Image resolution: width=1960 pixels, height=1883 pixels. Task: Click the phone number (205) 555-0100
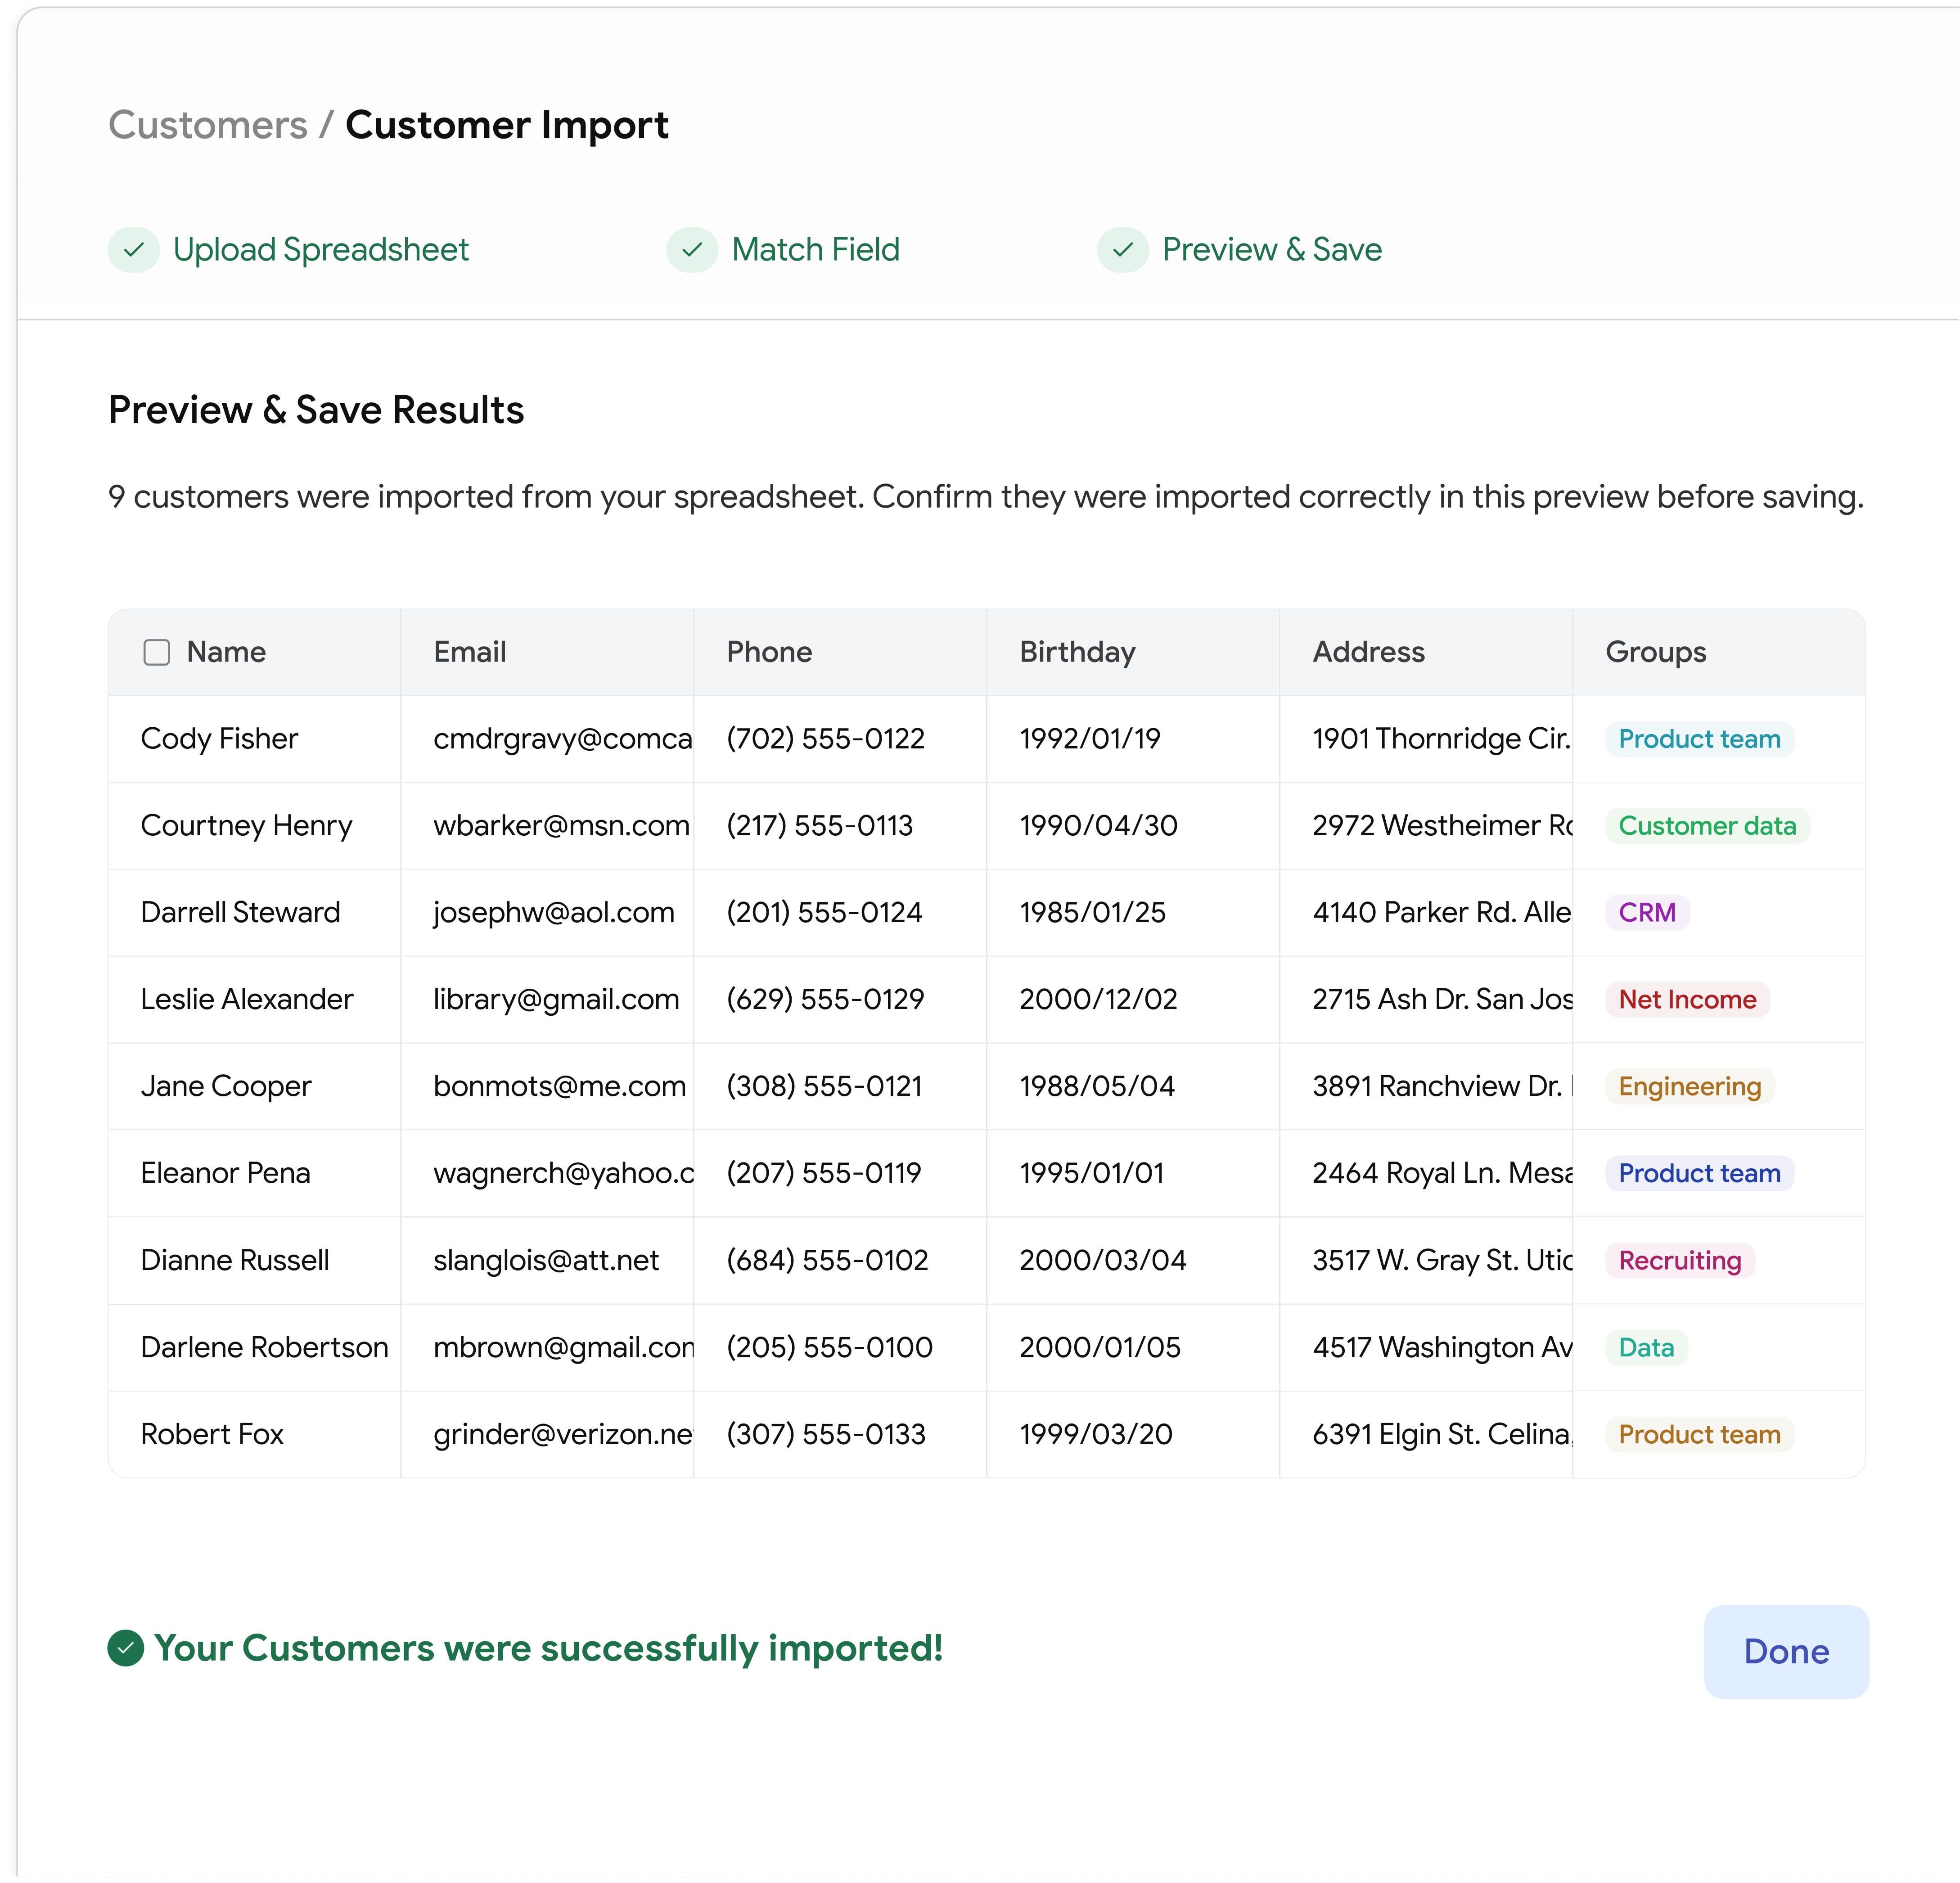tap(829, 1348)
